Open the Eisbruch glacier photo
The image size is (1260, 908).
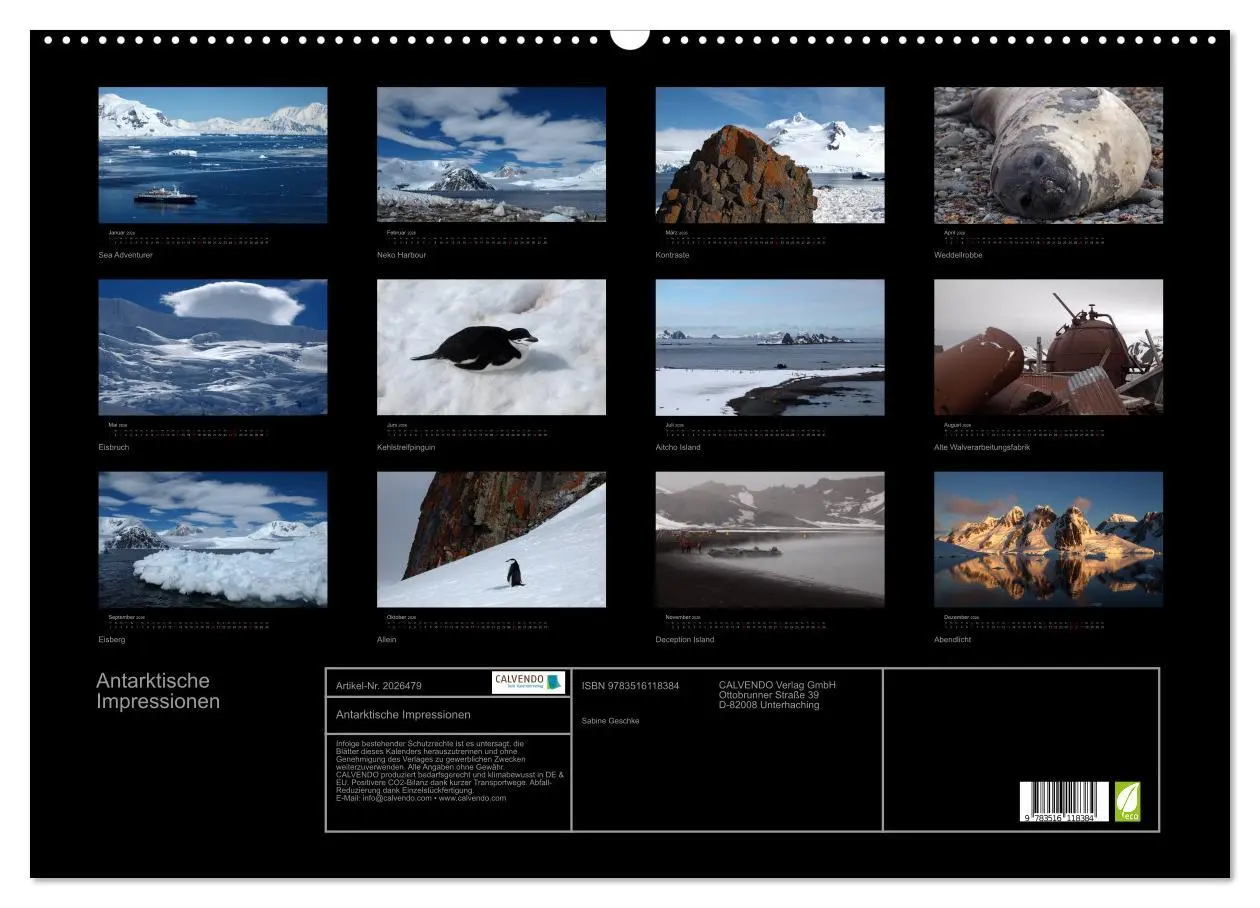click(x=212, y=347)
